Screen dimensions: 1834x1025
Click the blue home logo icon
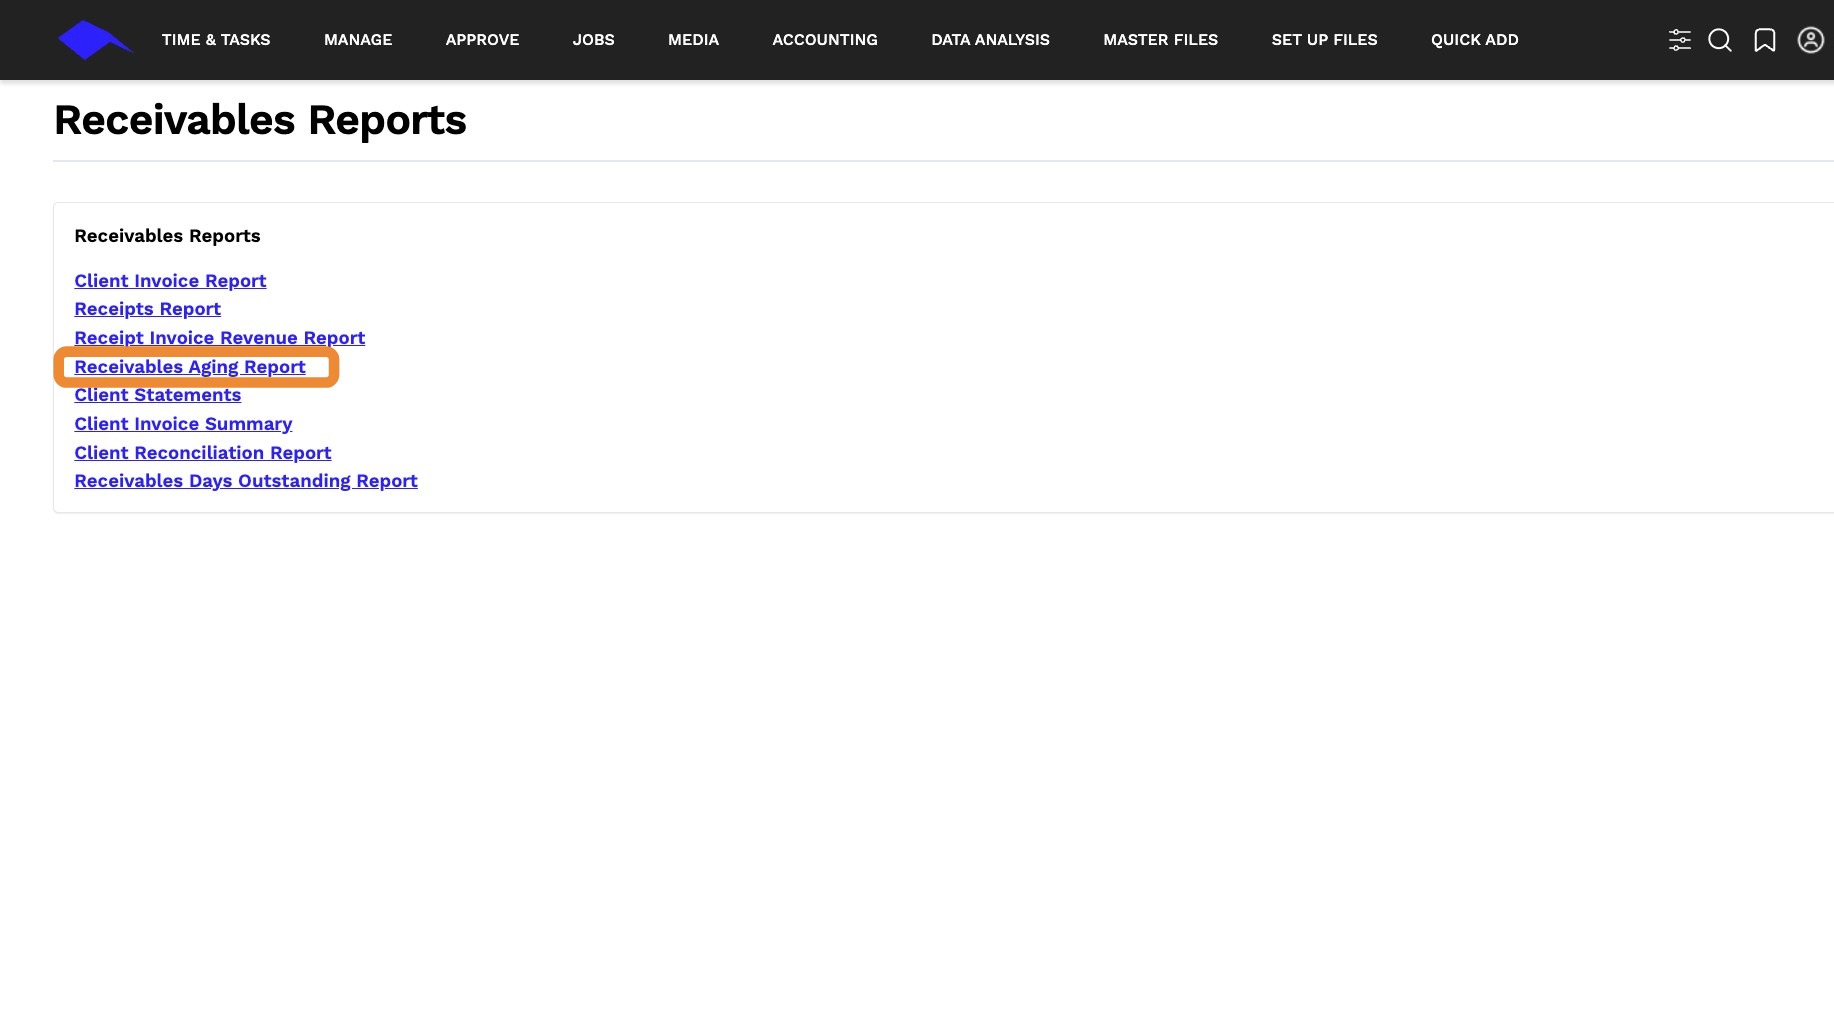point(95,40)
